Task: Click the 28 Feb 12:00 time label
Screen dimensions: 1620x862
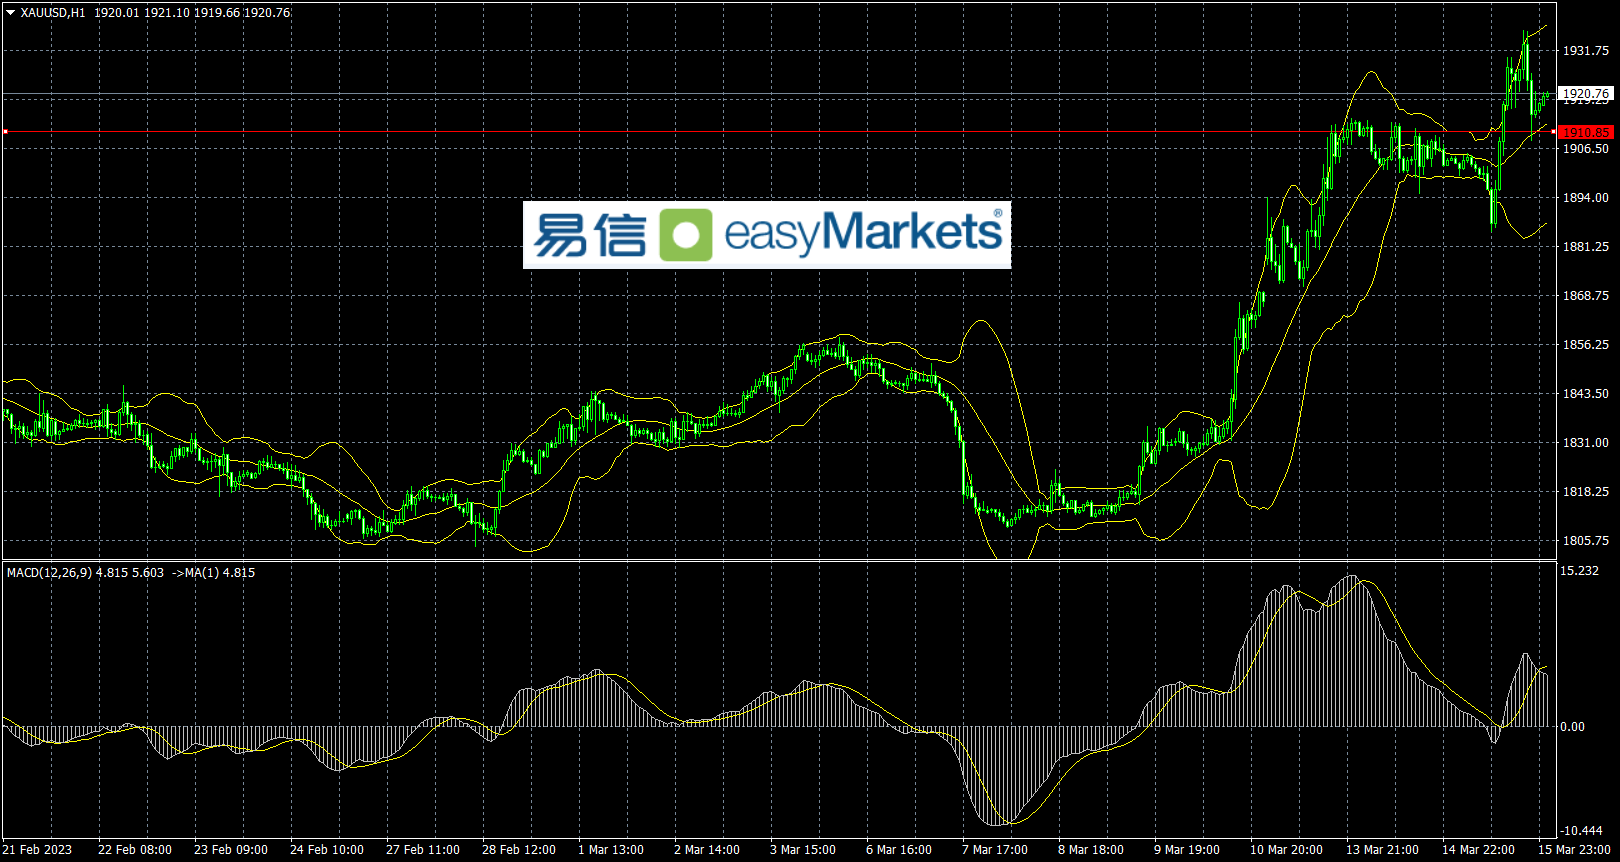Action: pyautogui.click(x=519, y=850)
